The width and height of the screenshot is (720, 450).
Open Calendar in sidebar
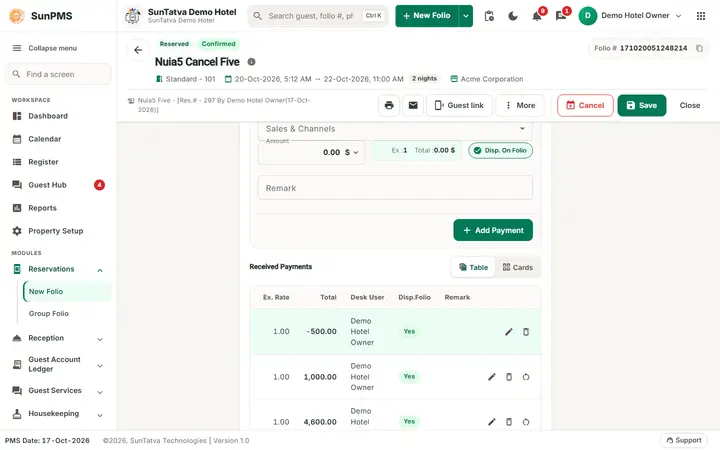point(58,139)
